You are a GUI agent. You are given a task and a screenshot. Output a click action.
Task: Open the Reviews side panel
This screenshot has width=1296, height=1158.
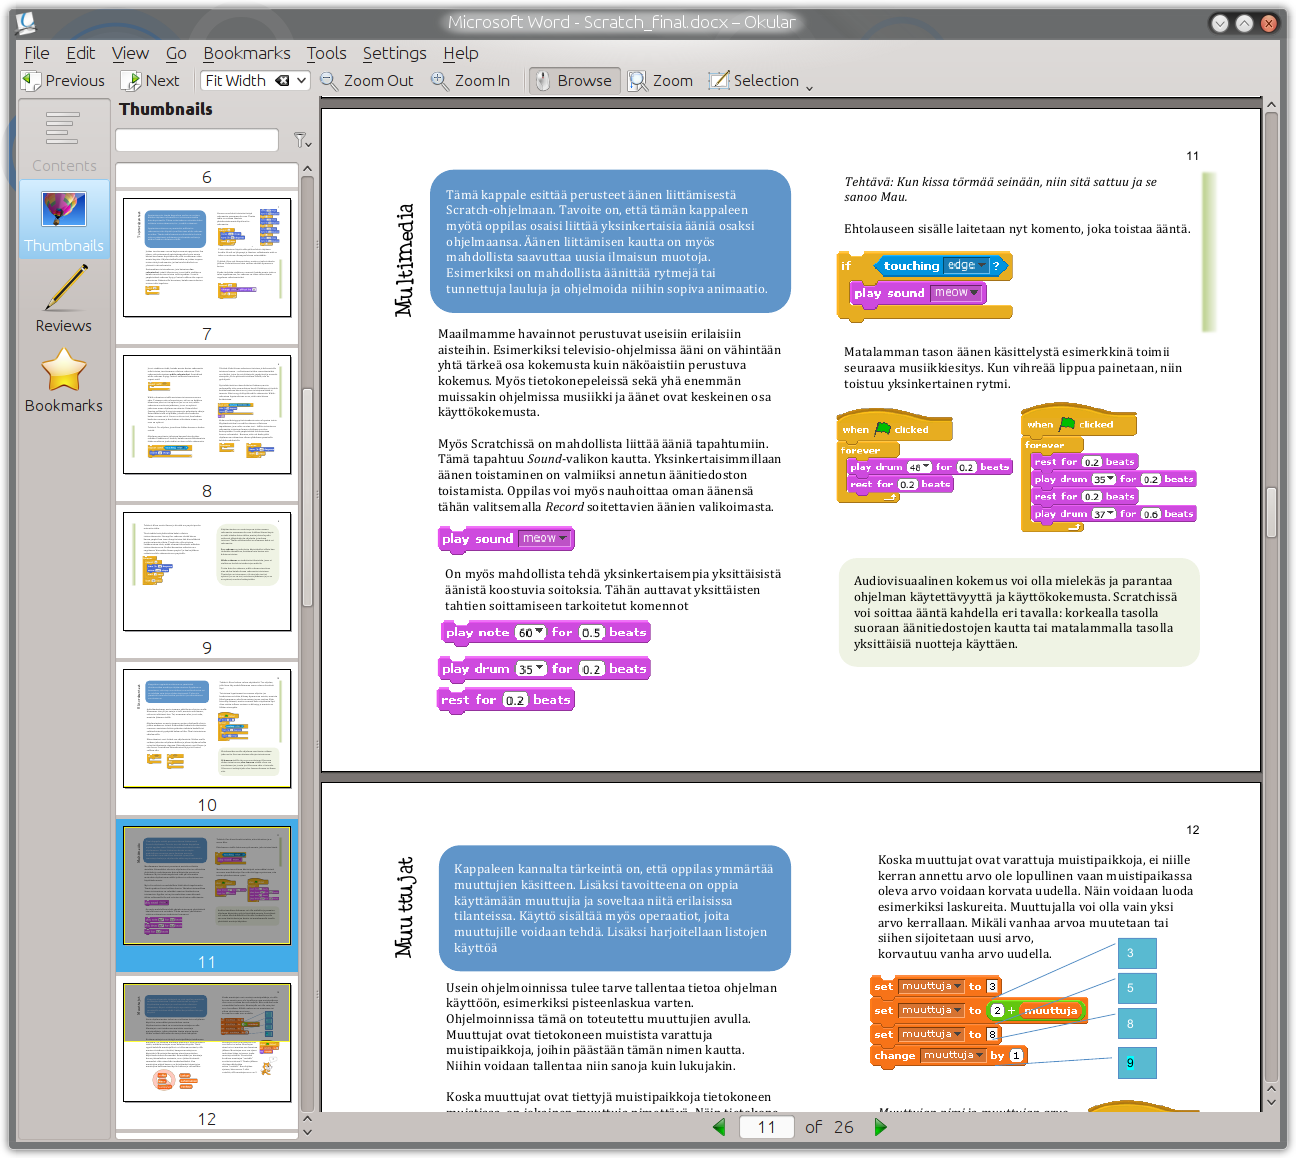click(x=64, y=299)
